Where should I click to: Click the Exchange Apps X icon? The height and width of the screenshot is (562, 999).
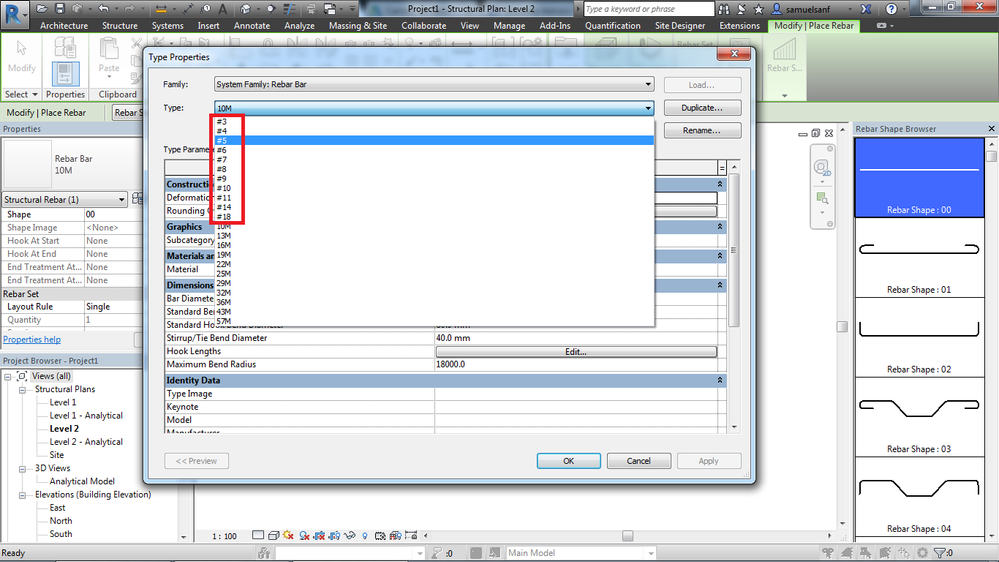point(866,9)
